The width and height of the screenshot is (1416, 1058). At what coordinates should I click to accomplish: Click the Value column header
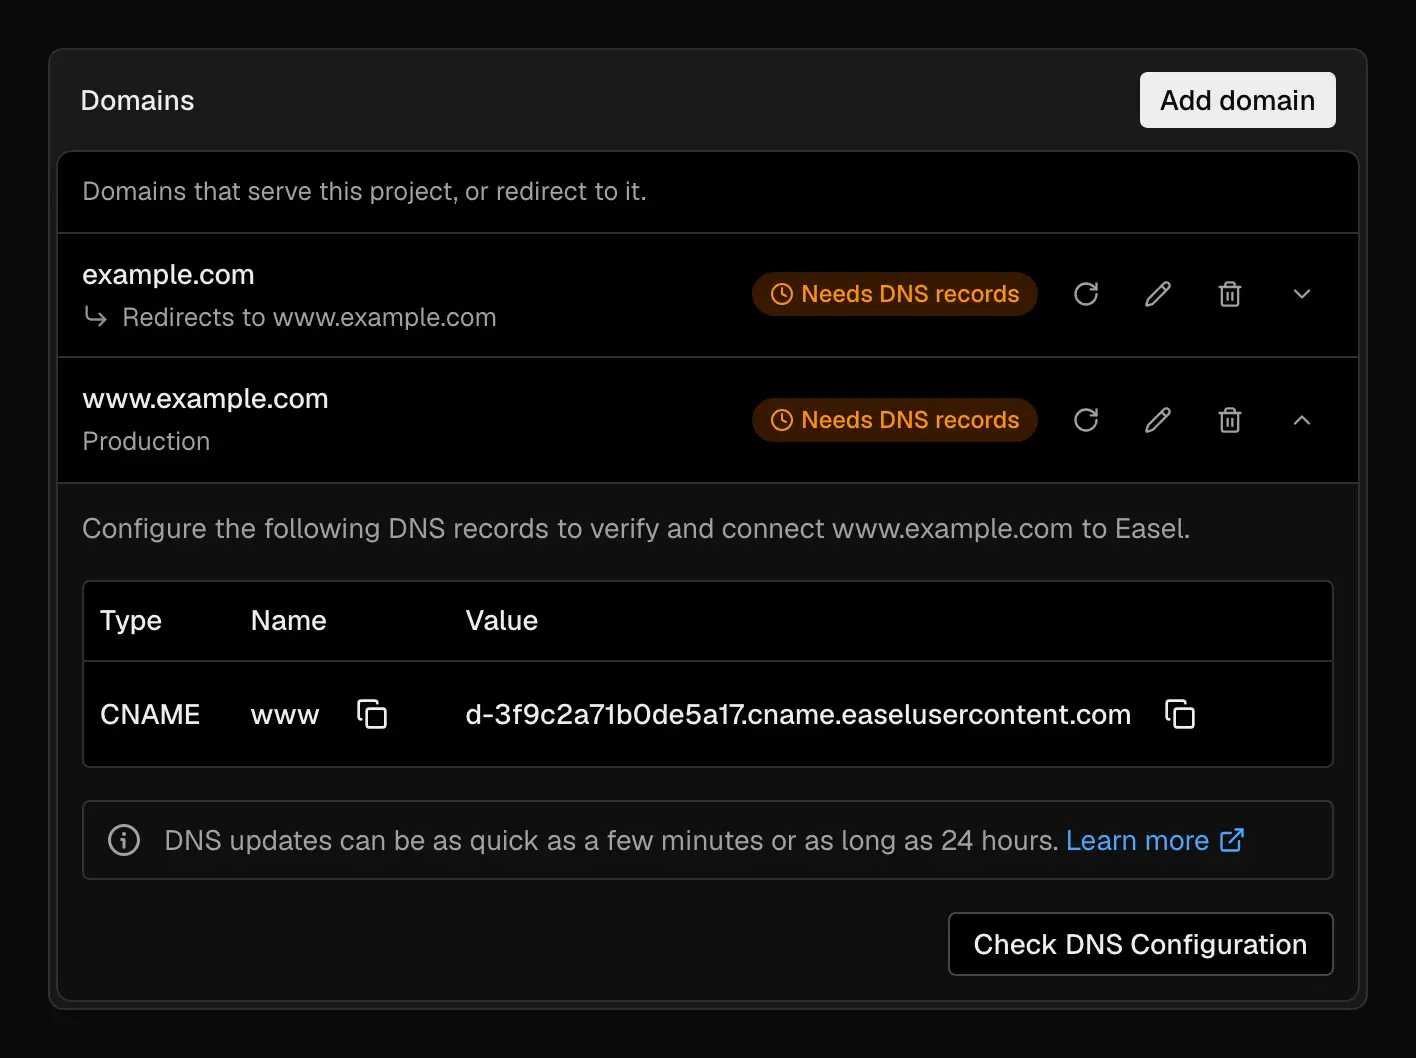502,621
